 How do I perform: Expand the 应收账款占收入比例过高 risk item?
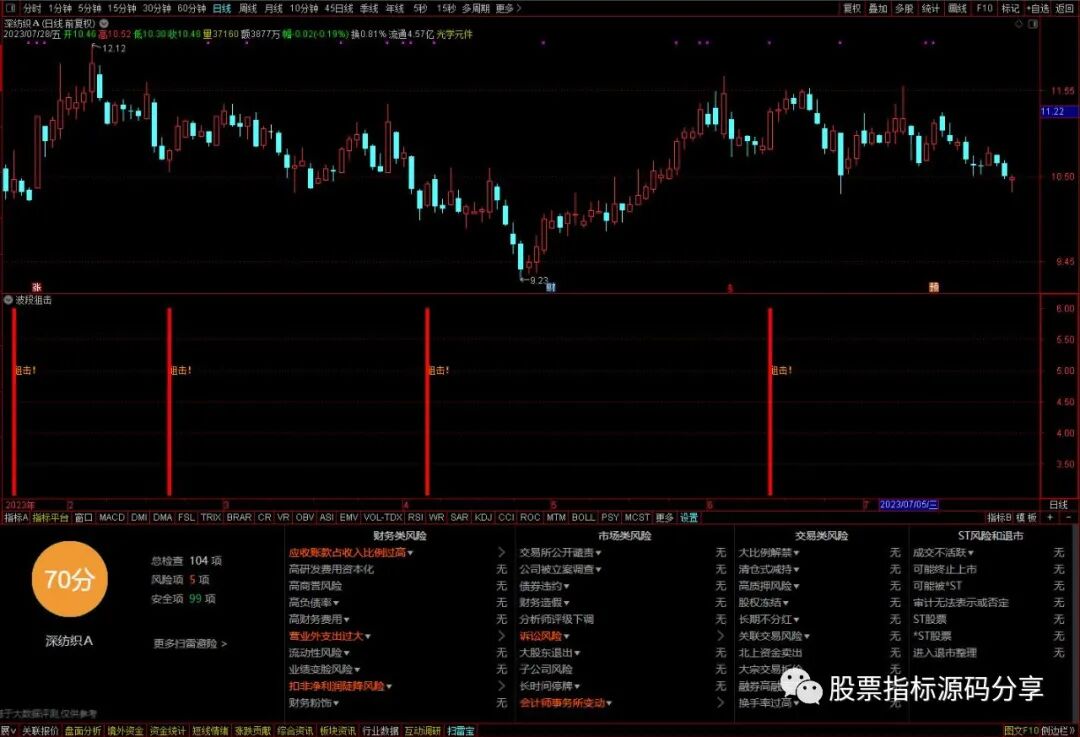pos(351,552)
